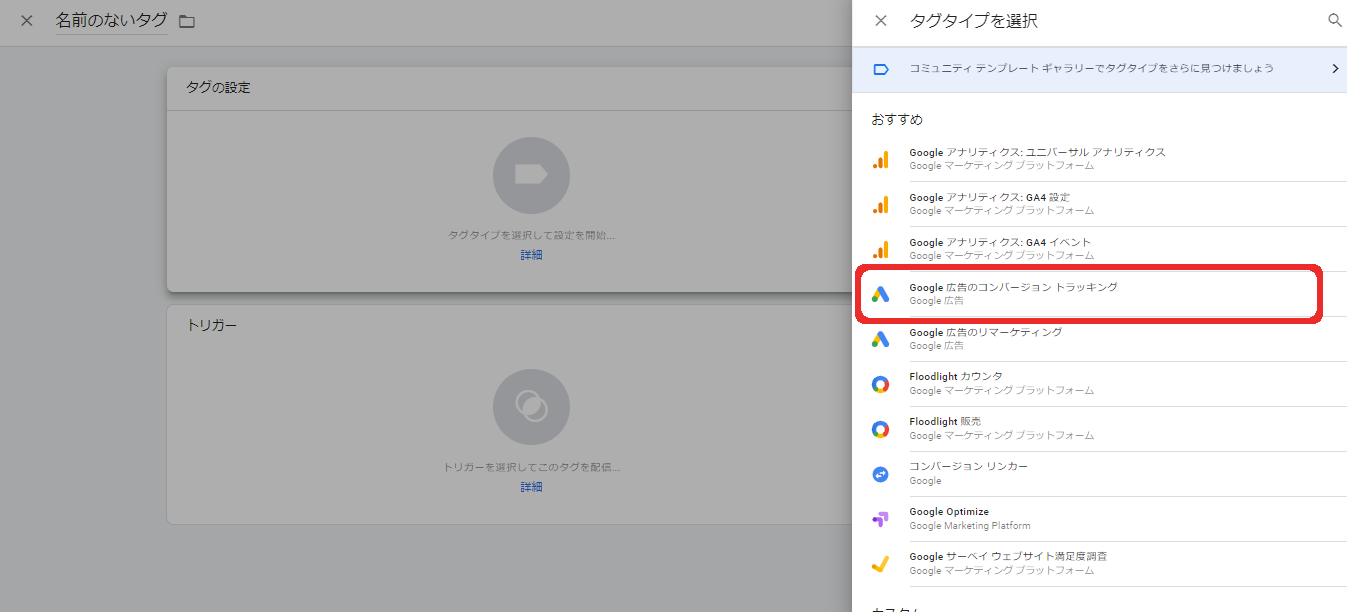Viewport: 1347px width, 612px height.
Task: Expand gallery banner chevron arrow
Action: [1335, 69]
